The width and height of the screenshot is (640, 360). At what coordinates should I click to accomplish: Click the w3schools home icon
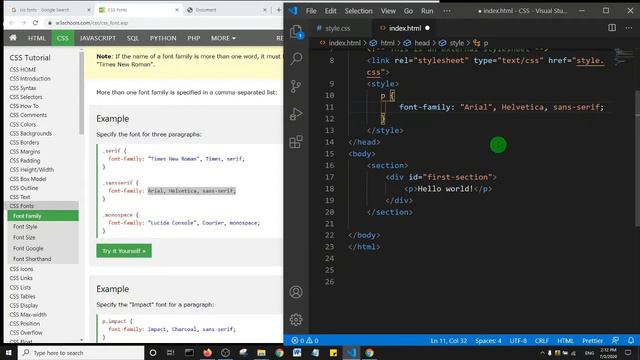(x=13, y=38)
